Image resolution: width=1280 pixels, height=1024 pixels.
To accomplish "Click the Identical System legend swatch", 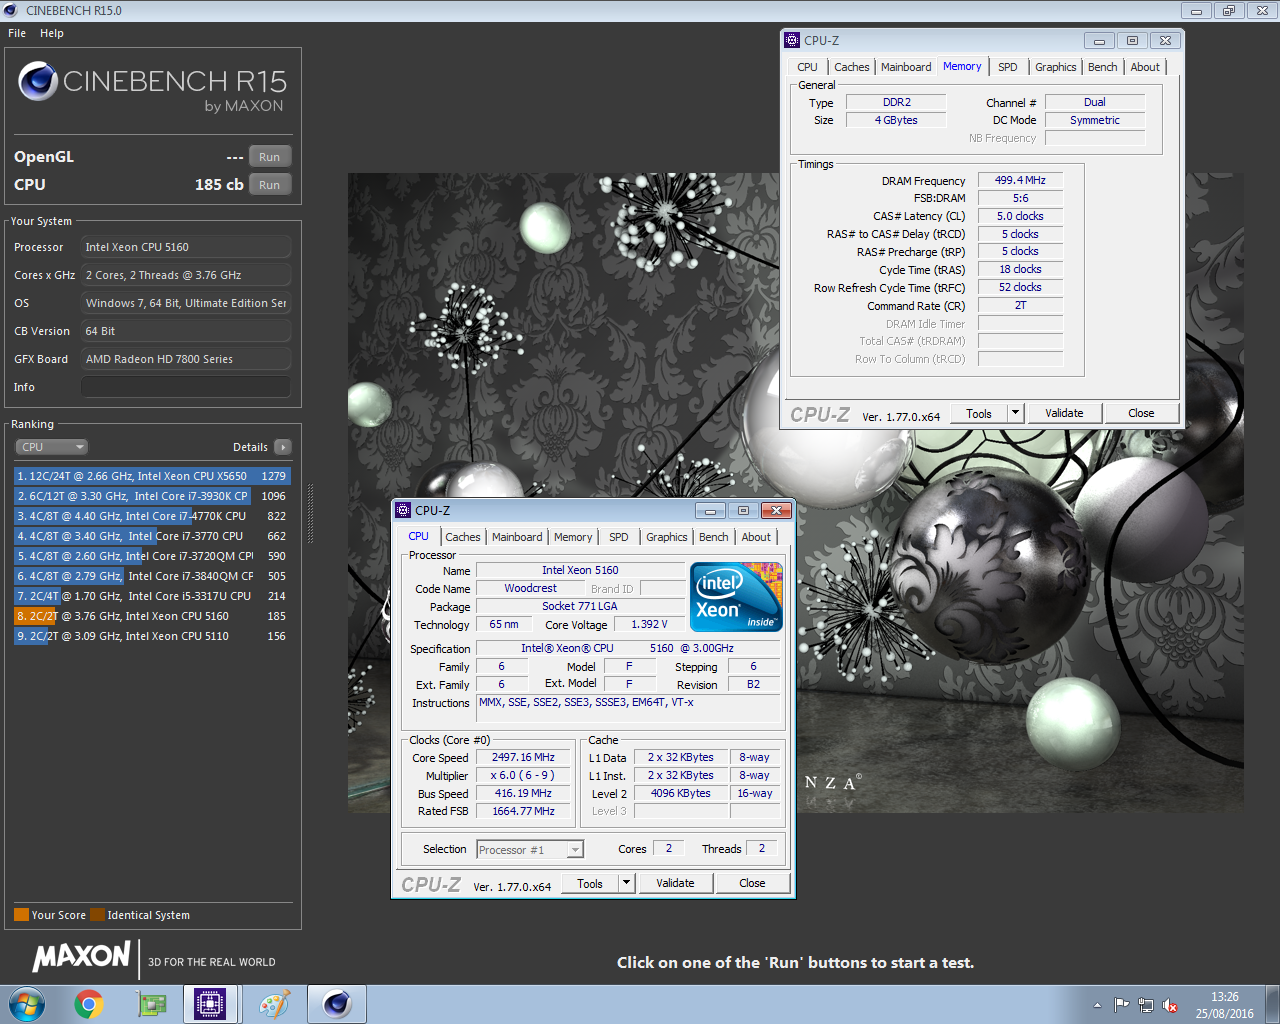I will [x=97, y=914].
